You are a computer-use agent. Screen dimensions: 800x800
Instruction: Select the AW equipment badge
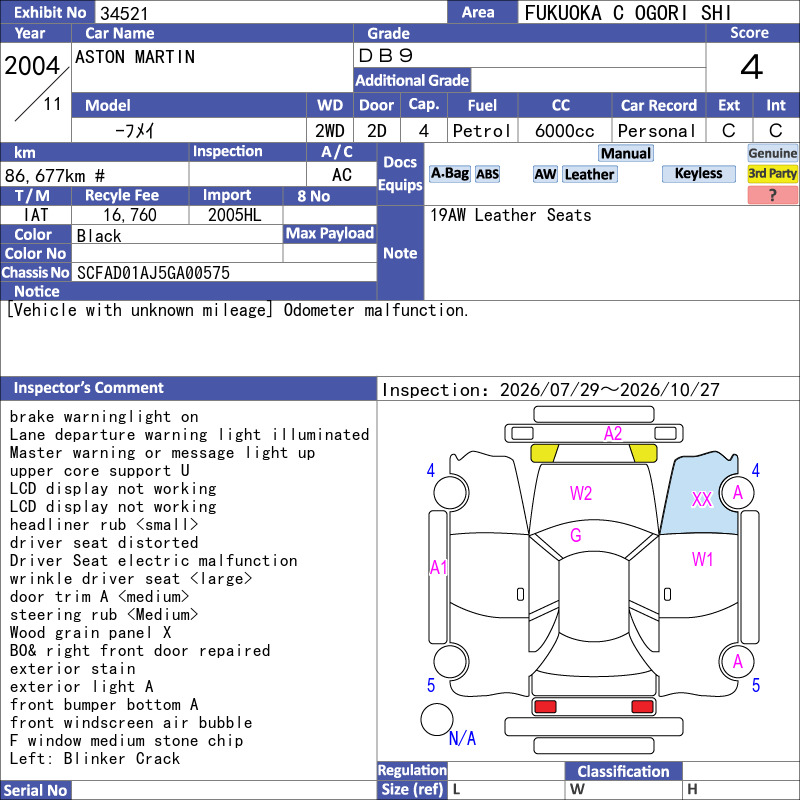545,174
